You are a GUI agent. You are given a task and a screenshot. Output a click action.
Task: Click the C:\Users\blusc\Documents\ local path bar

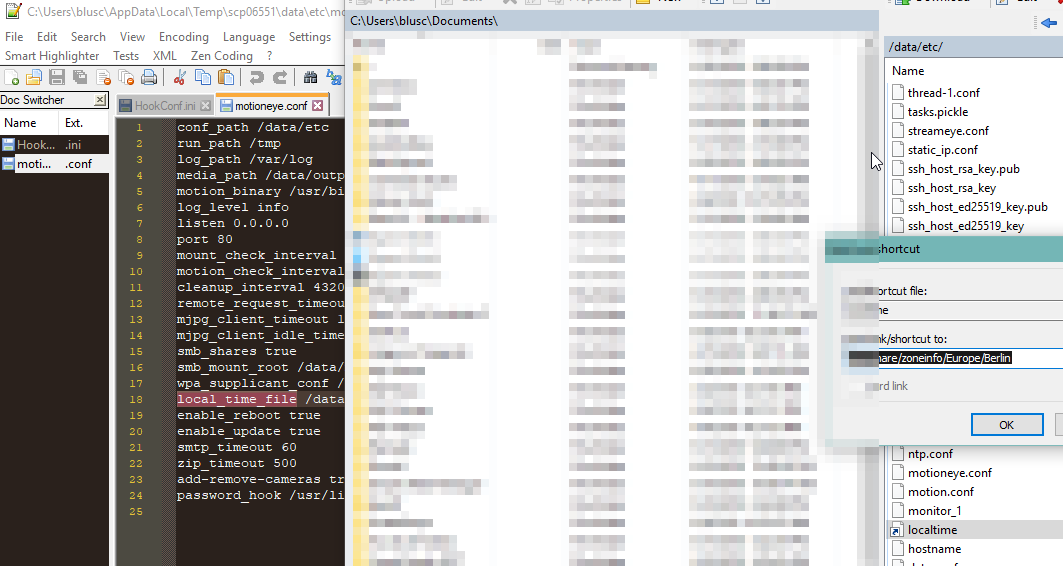(x=612, y=21)
